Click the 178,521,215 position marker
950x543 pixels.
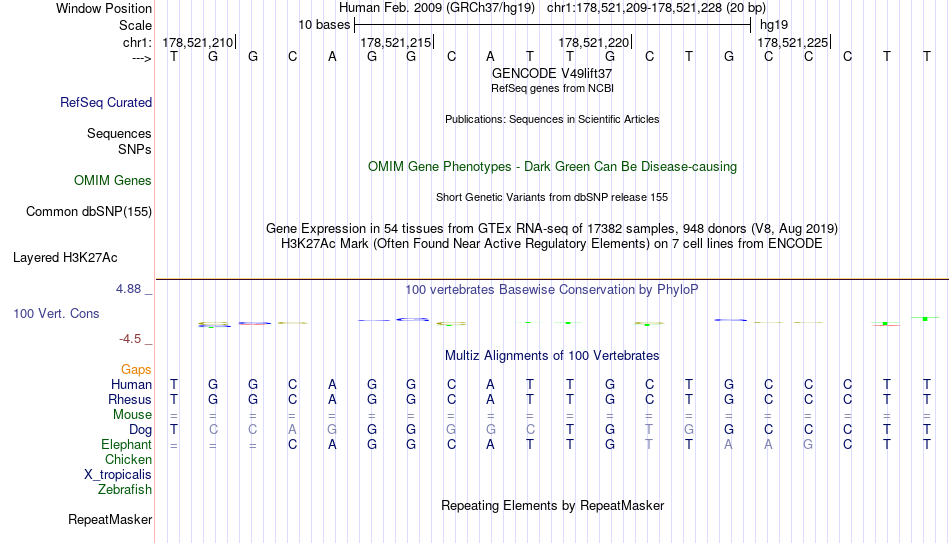point(396,42)
